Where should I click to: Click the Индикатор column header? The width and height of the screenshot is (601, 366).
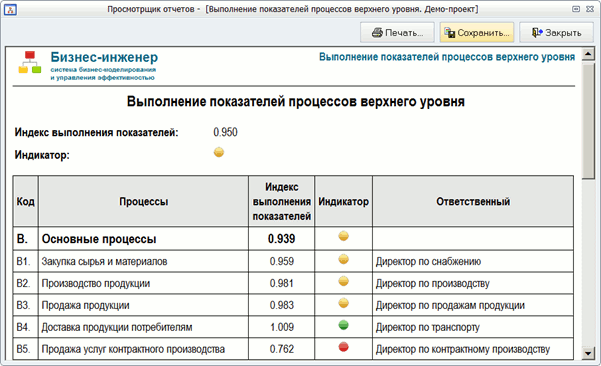343,201
